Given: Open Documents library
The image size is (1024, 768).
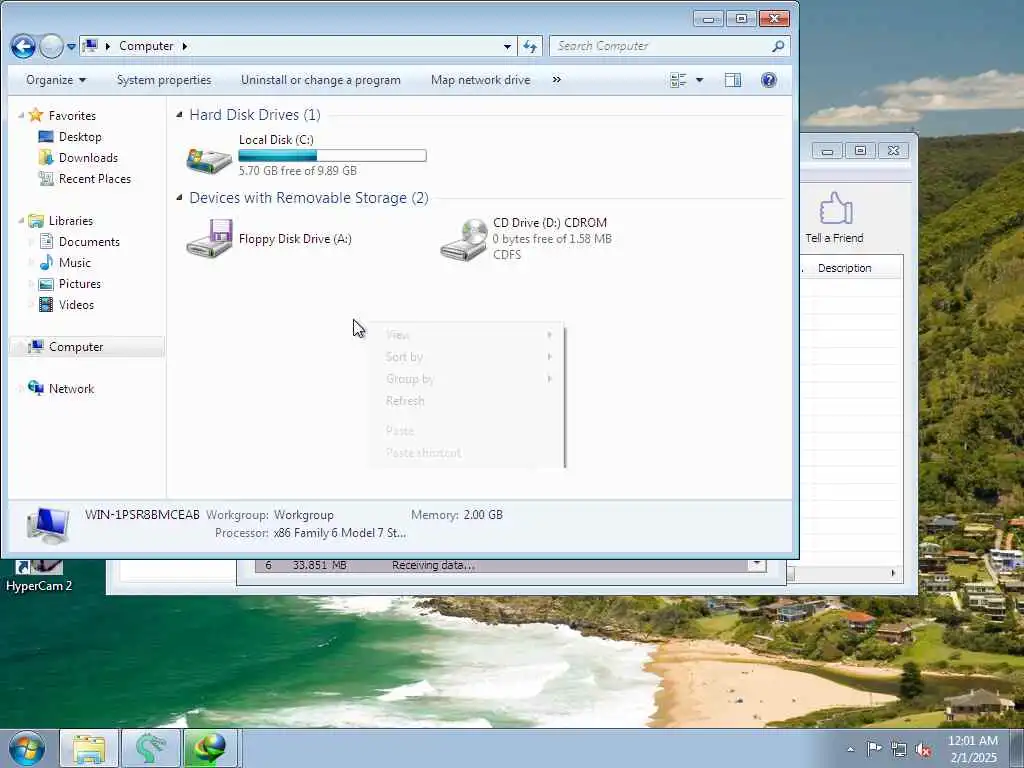Looking at the screenshot, I should [89, 242].
